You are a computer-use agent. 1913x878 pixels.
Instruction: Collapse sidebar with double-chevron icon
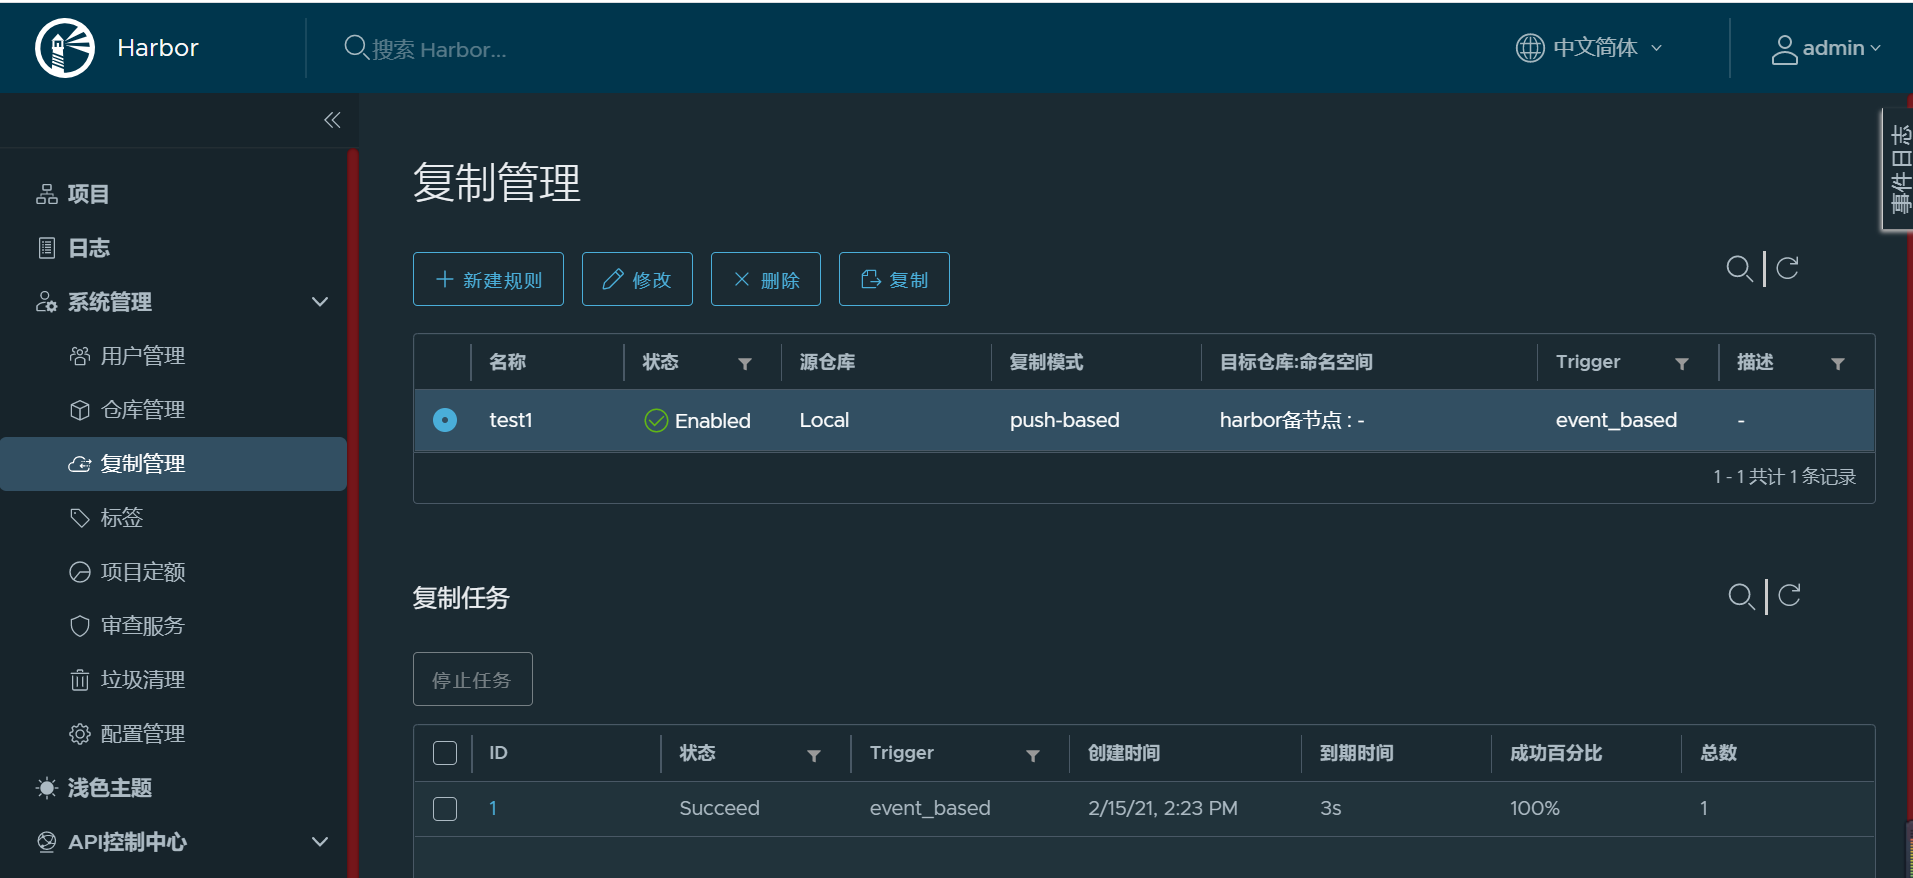tap(332, 120)
